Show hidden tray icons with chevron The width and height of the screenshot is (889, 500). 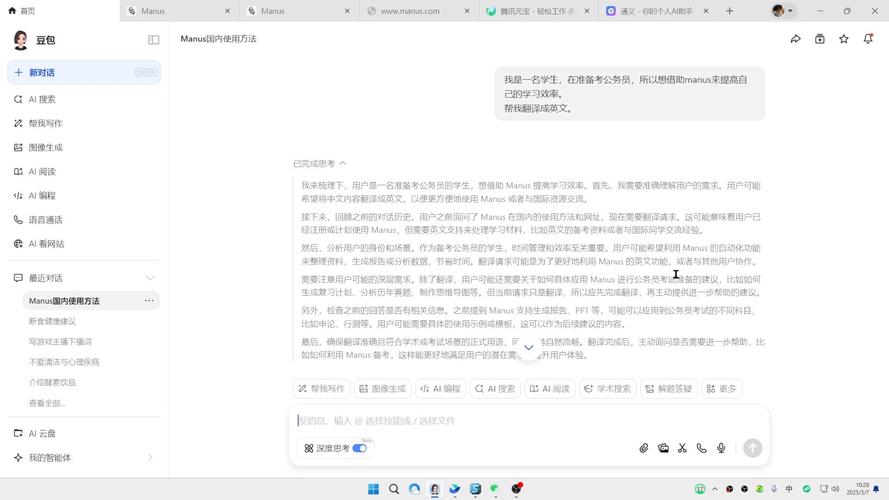715,489
